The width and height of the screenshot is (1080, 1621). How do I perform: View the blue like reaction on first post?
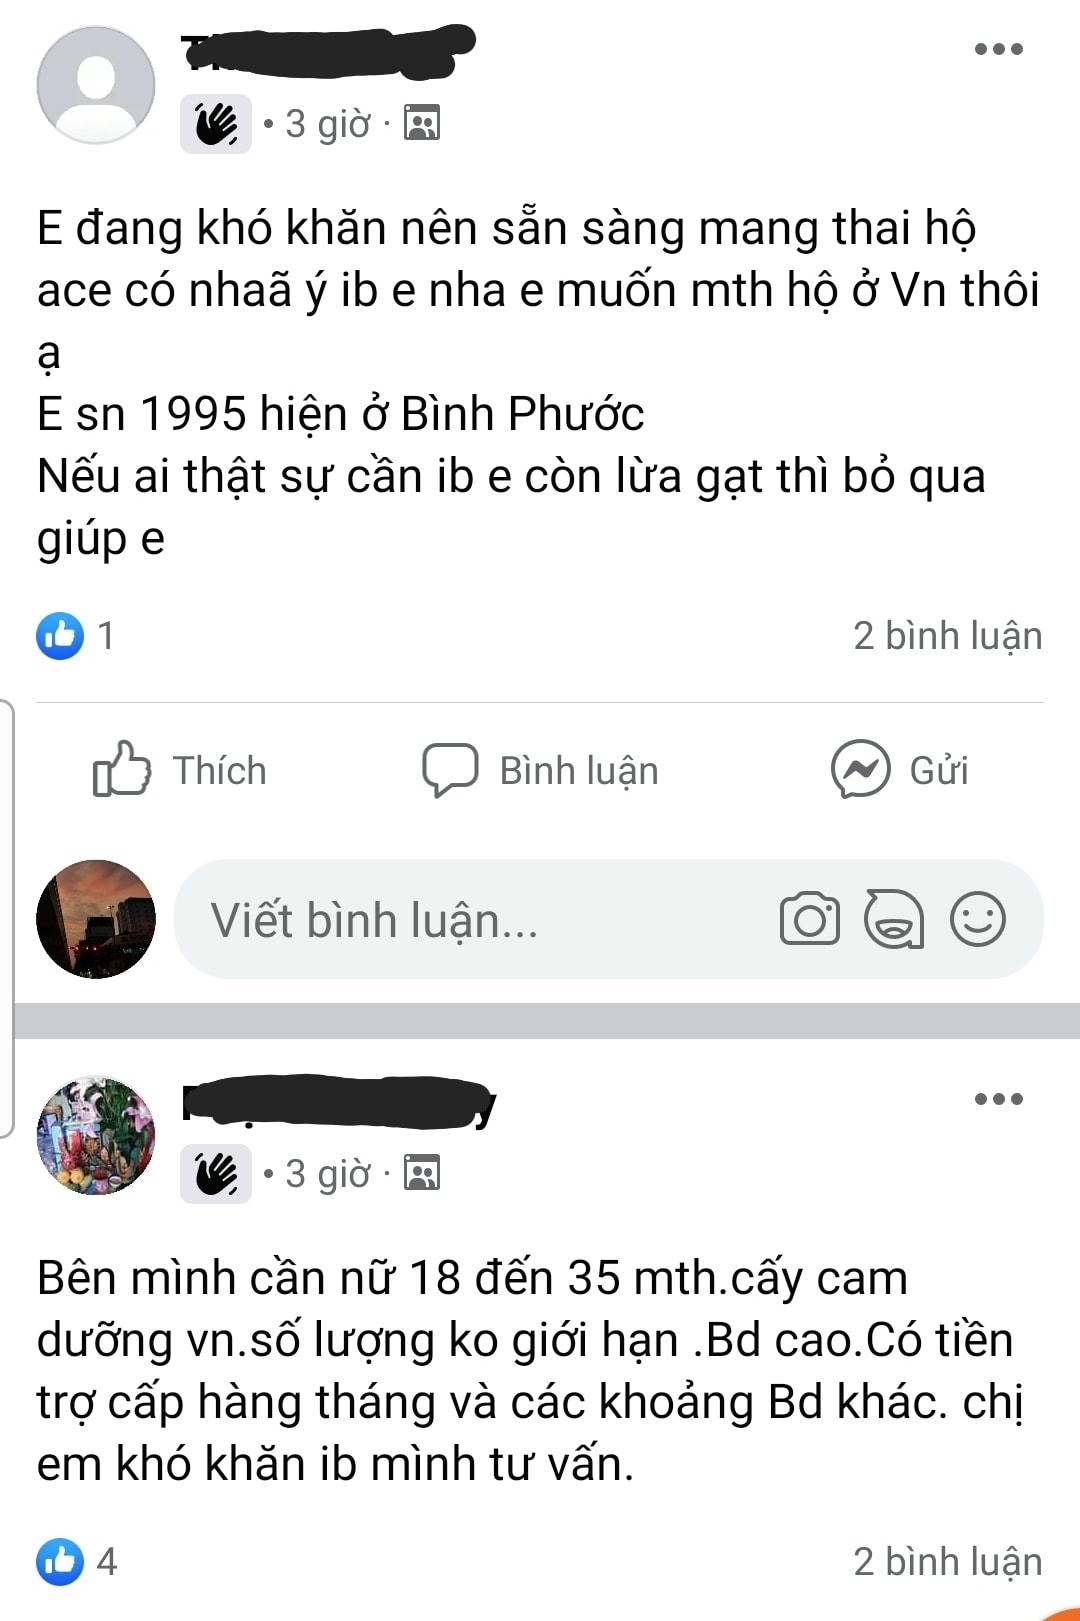(x=60, y=636)
